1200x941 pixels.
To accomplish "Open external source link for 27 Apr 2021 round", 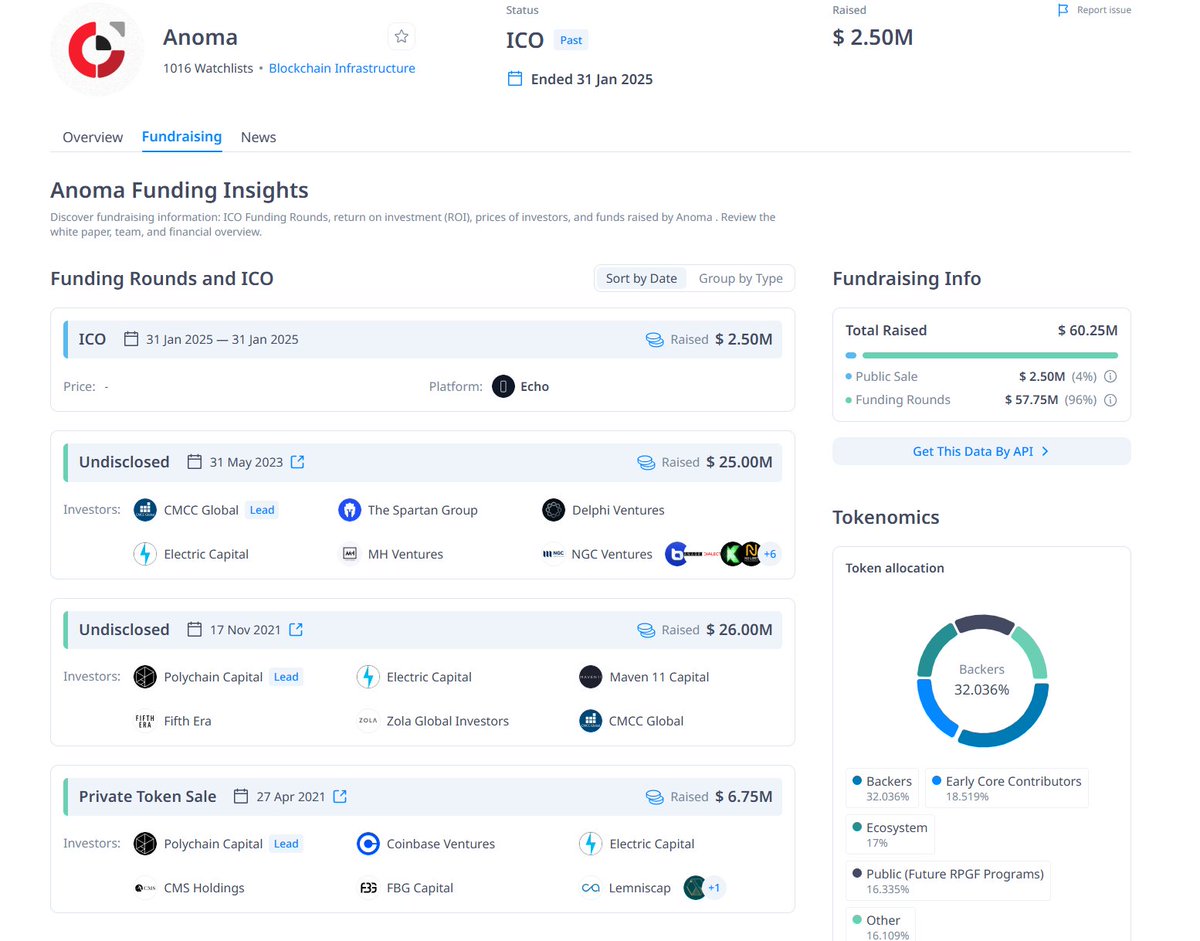I will [x=340, y=796].
